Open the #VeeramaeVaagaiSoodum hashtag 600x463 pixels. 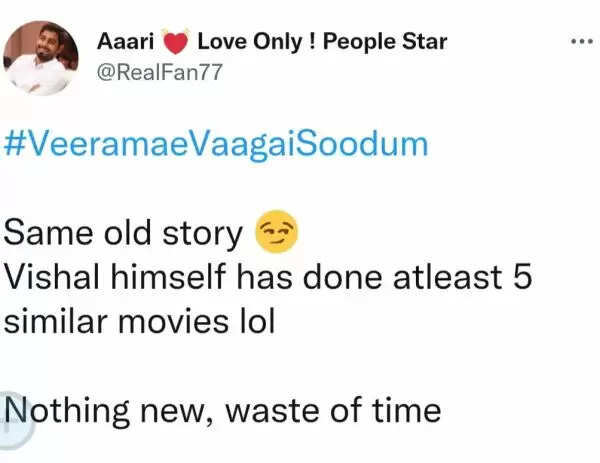point(216,144)
